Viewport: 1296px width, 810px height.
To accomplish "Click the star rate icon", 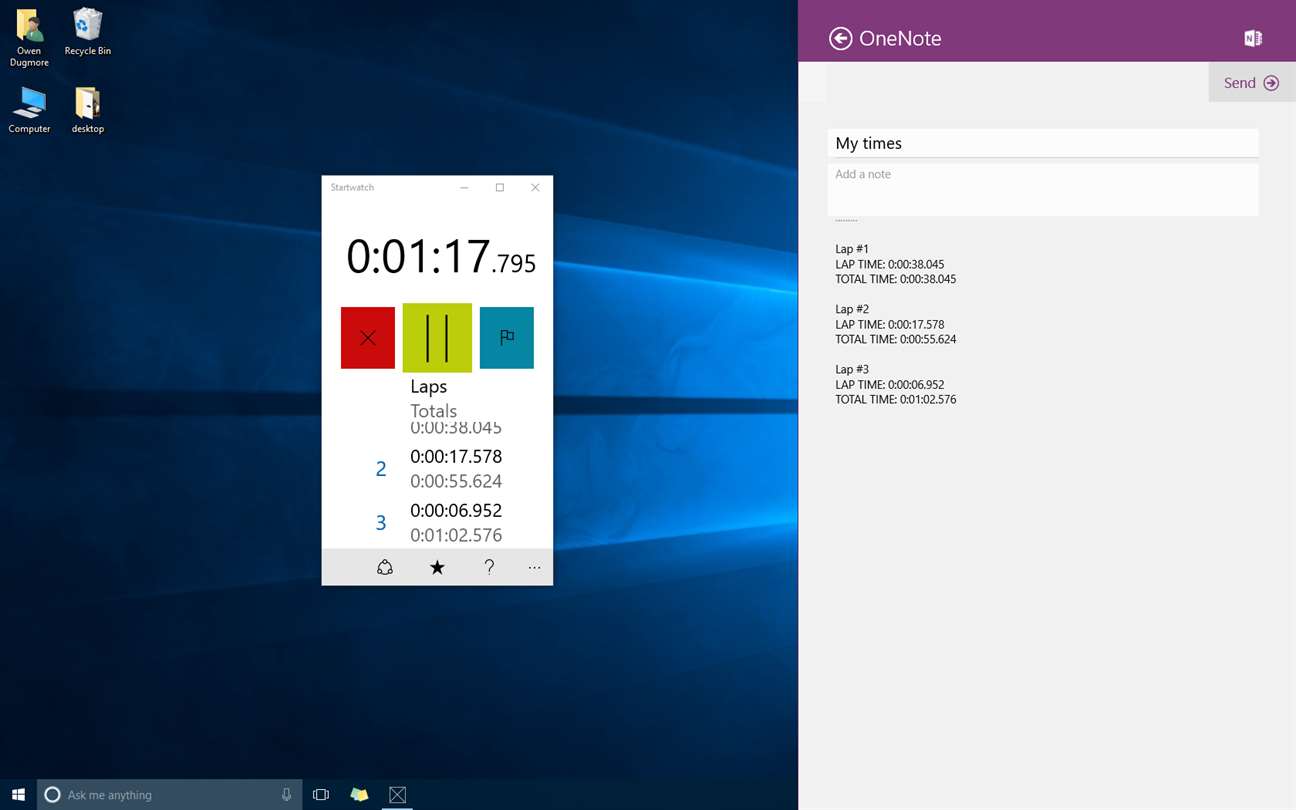I will (437, 567).
